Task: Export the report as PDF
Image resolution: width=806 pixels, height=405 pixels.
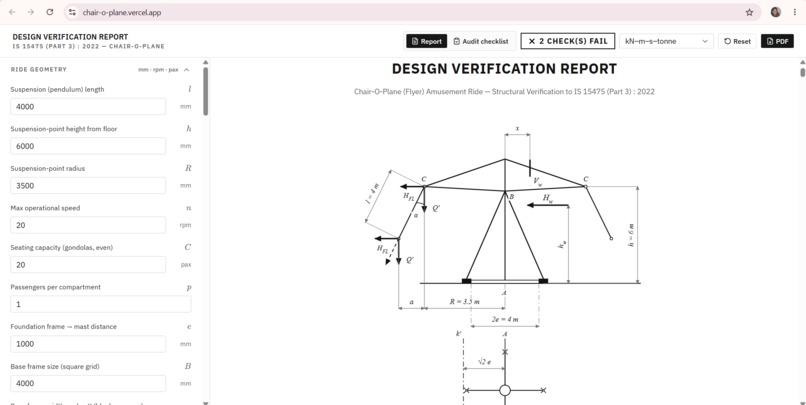Action: click(x=777, y=41)
